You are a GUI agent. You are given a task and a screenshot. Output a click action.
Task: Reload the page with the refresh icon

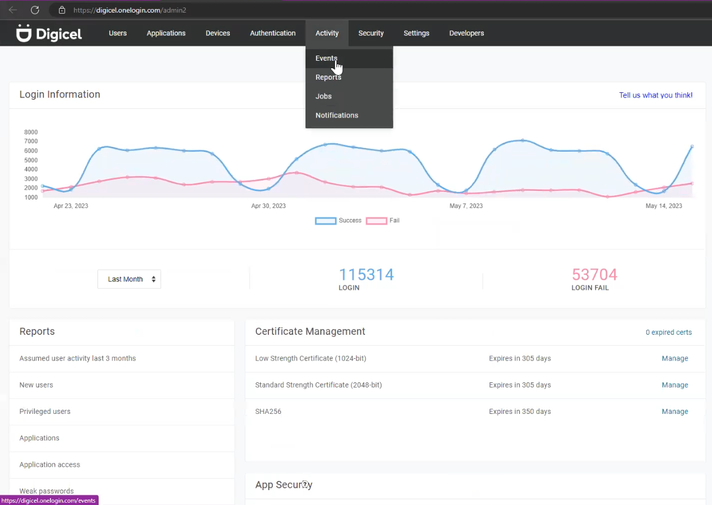point(35,10)
